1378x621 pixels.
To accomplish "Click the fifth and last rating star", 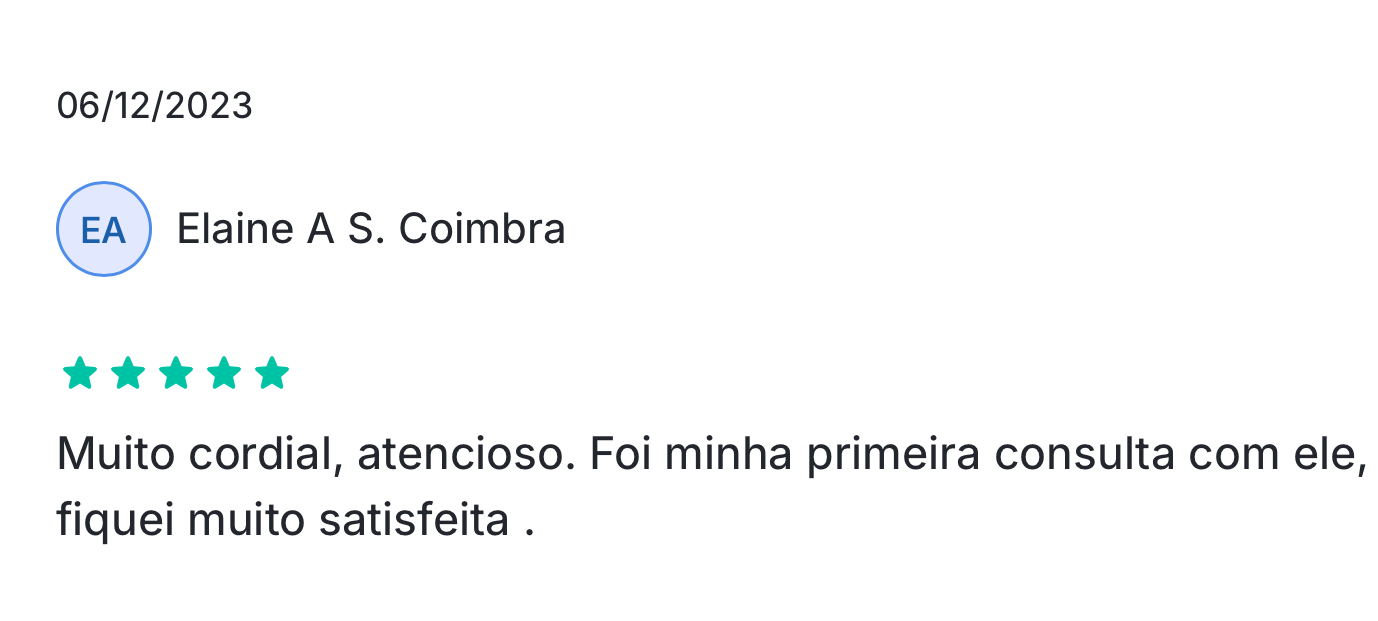I will (x=272, y=374).
